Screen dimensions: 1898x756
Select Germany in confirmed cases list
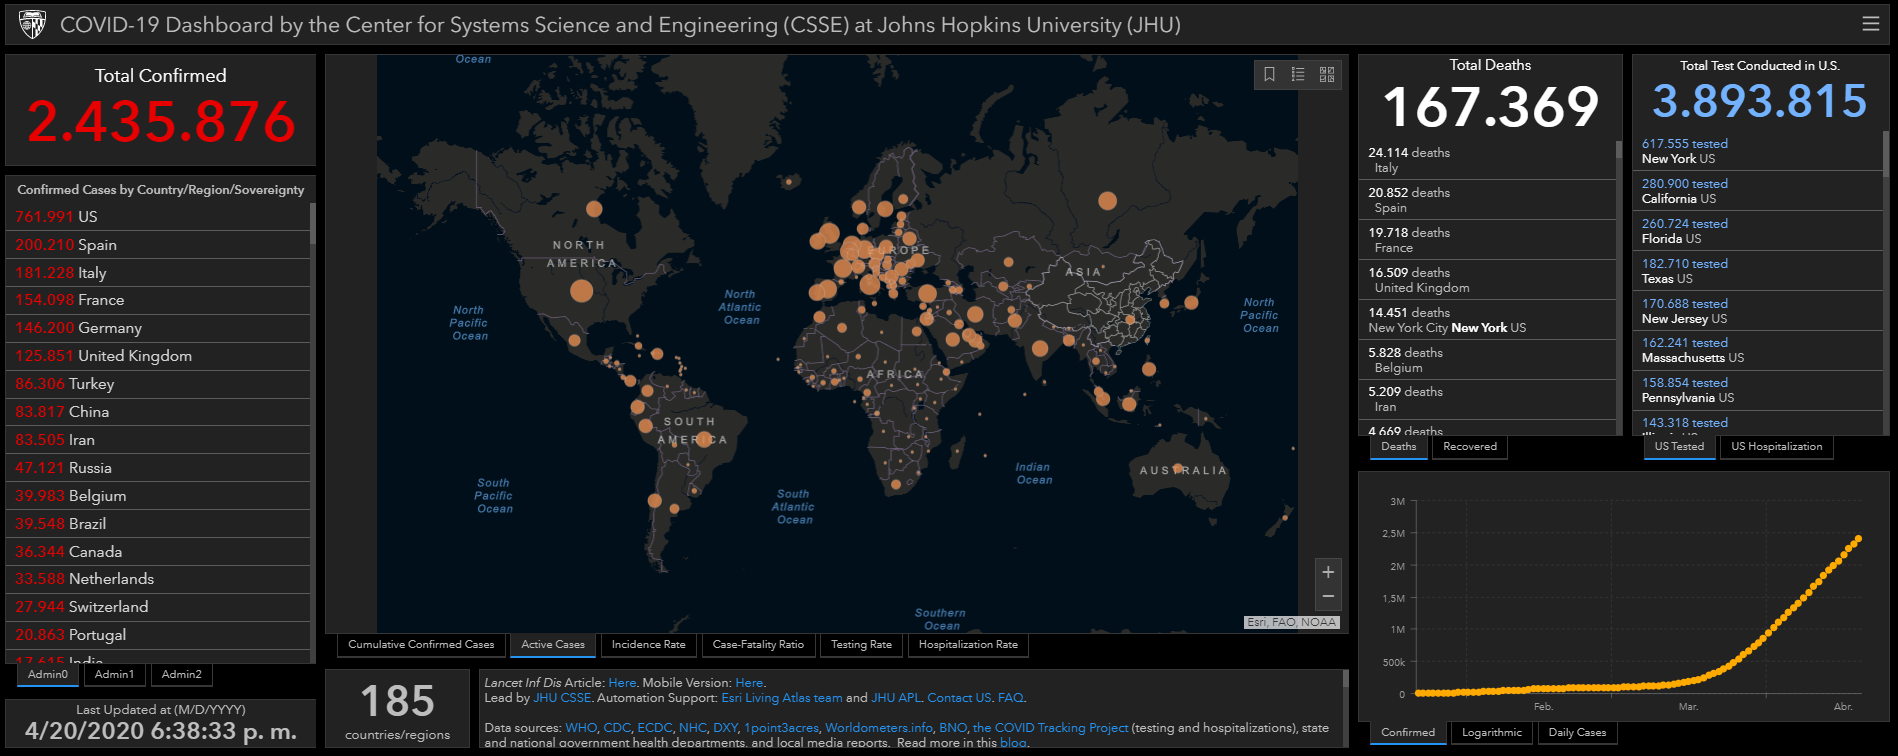[x=160, y=328]
